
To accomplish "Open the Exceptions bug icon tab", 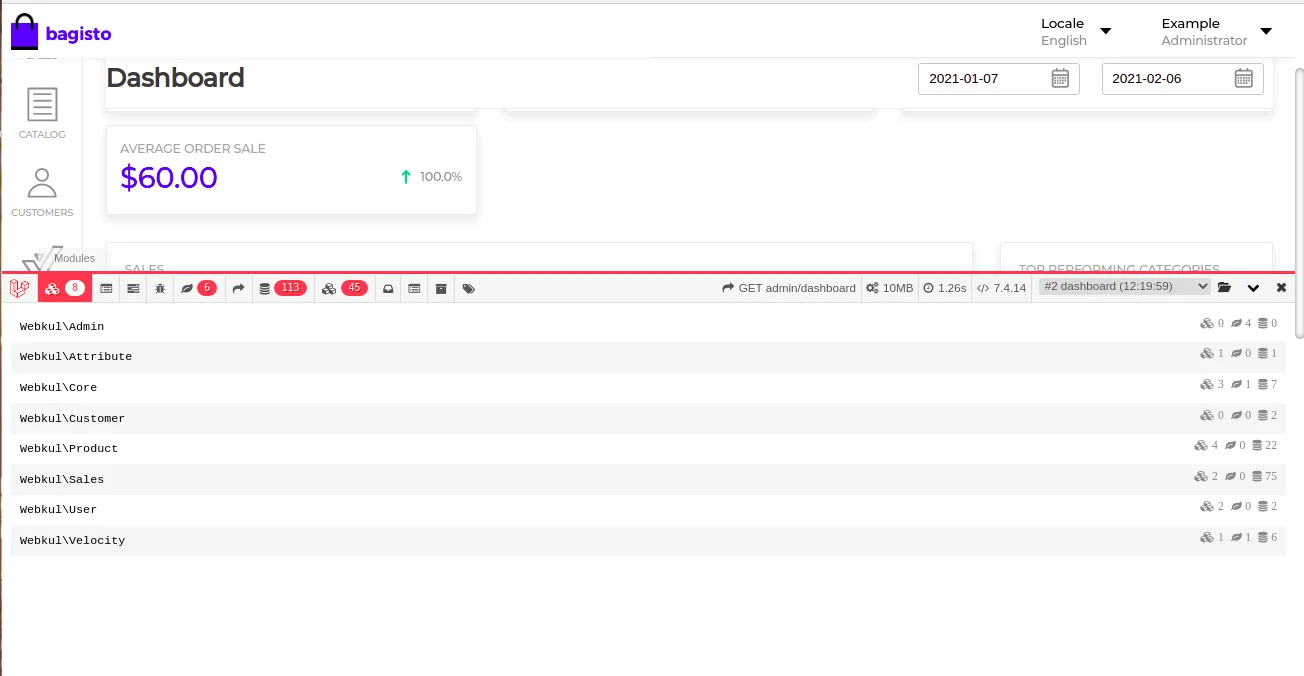I will 160,288.
